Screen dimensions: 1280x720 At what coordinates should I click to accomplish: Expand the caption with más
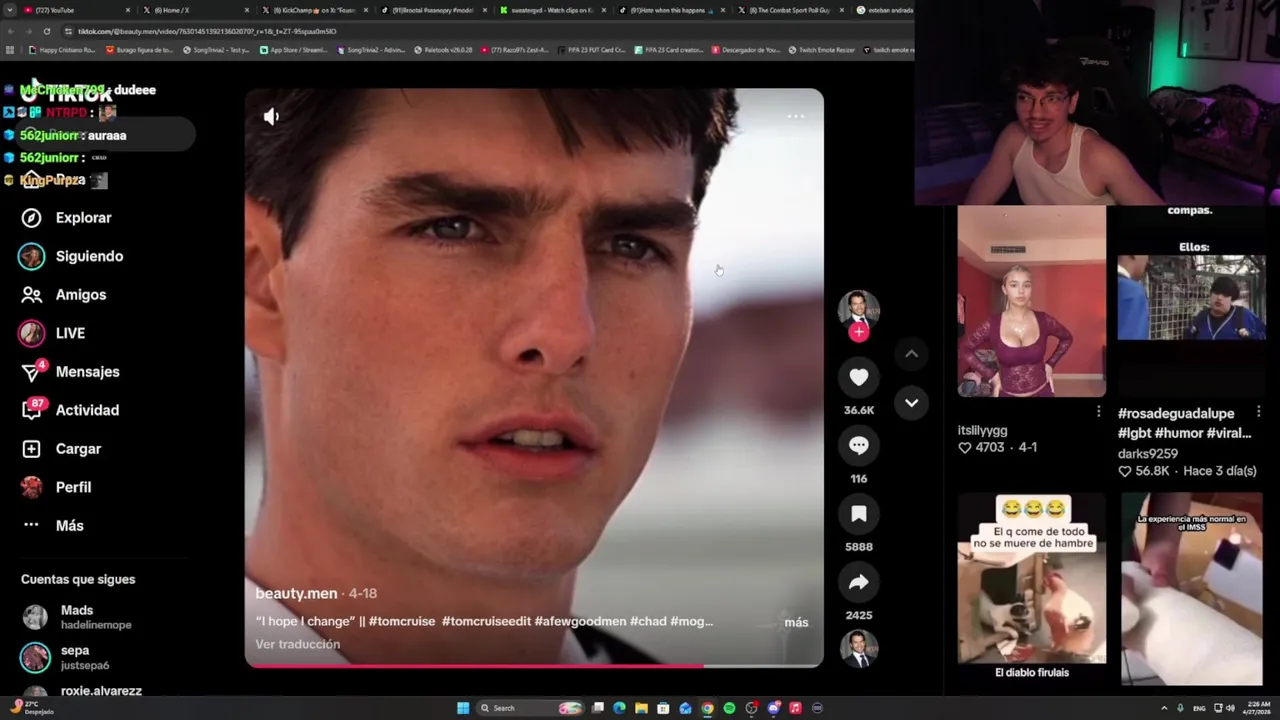(796, 622)
